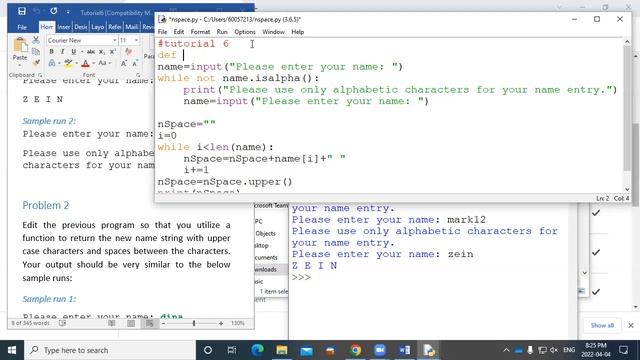Switch Word to Web Layout view
The image size is (640, 360).
(150, 323)
